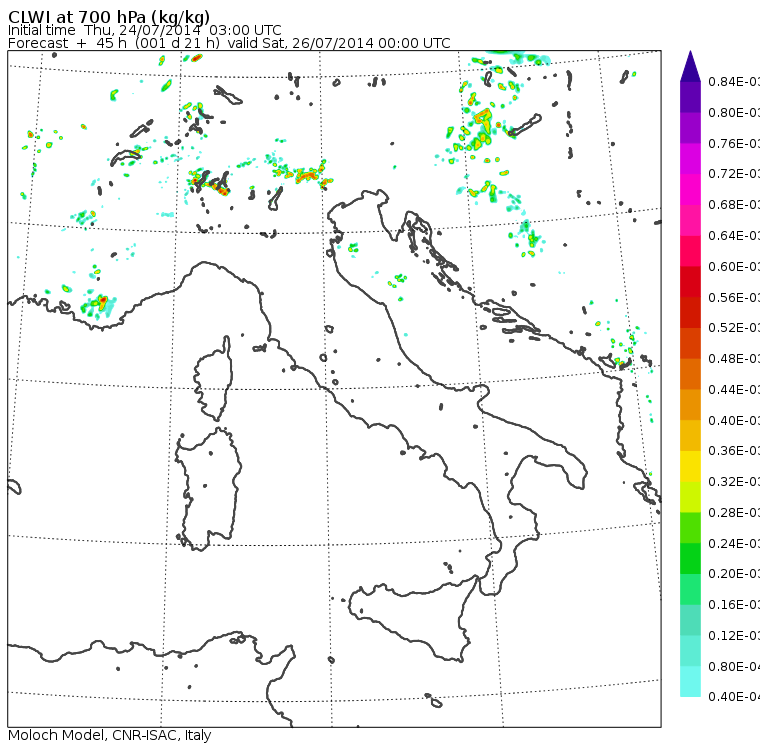Click the green swatch between 0.20E-03 and 0.24E-03
Screen dimensions: 760x749
point(690,558)
